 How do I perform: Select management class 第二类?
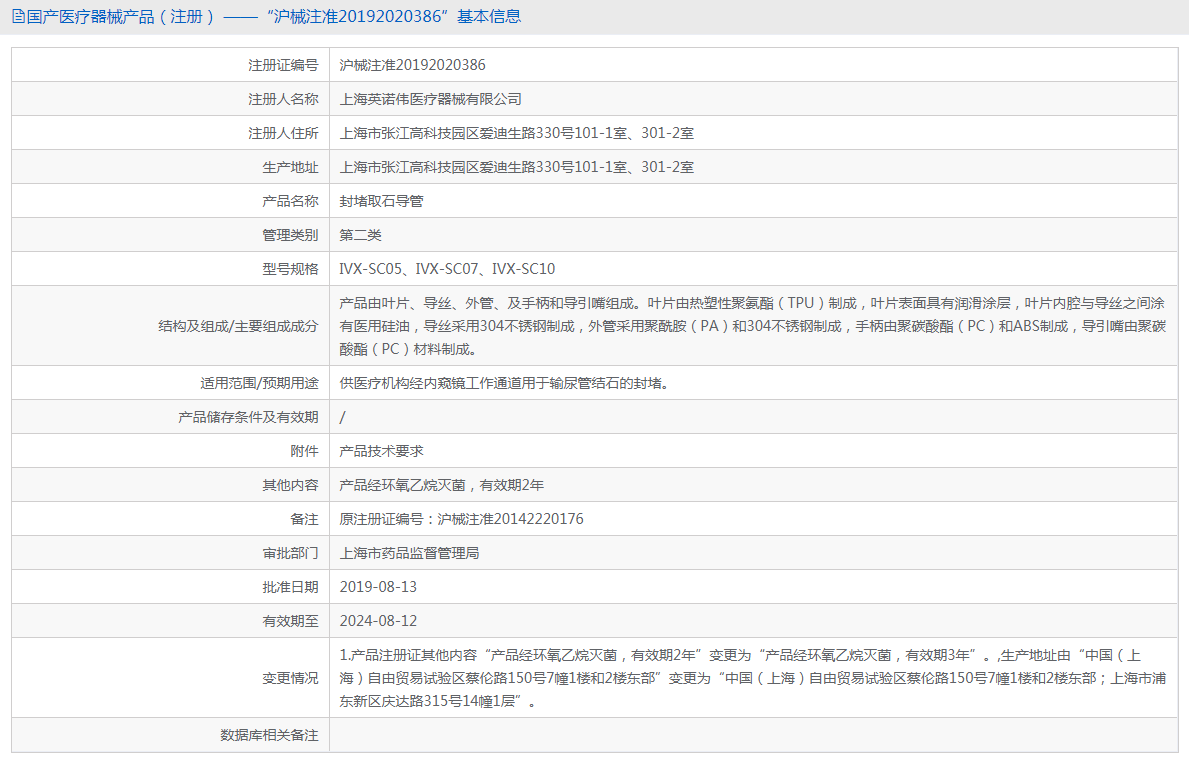360,235
